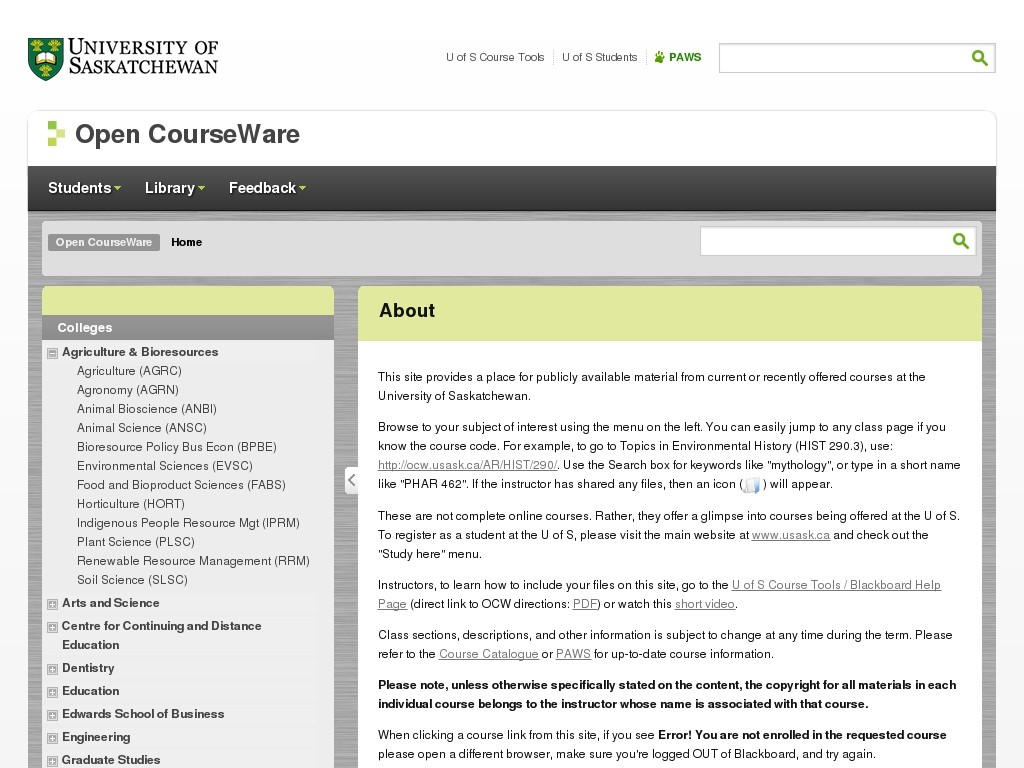1024x768 pixels.
Task: Open the U of S Course Tools link
Action: click(x=495, y=57)
